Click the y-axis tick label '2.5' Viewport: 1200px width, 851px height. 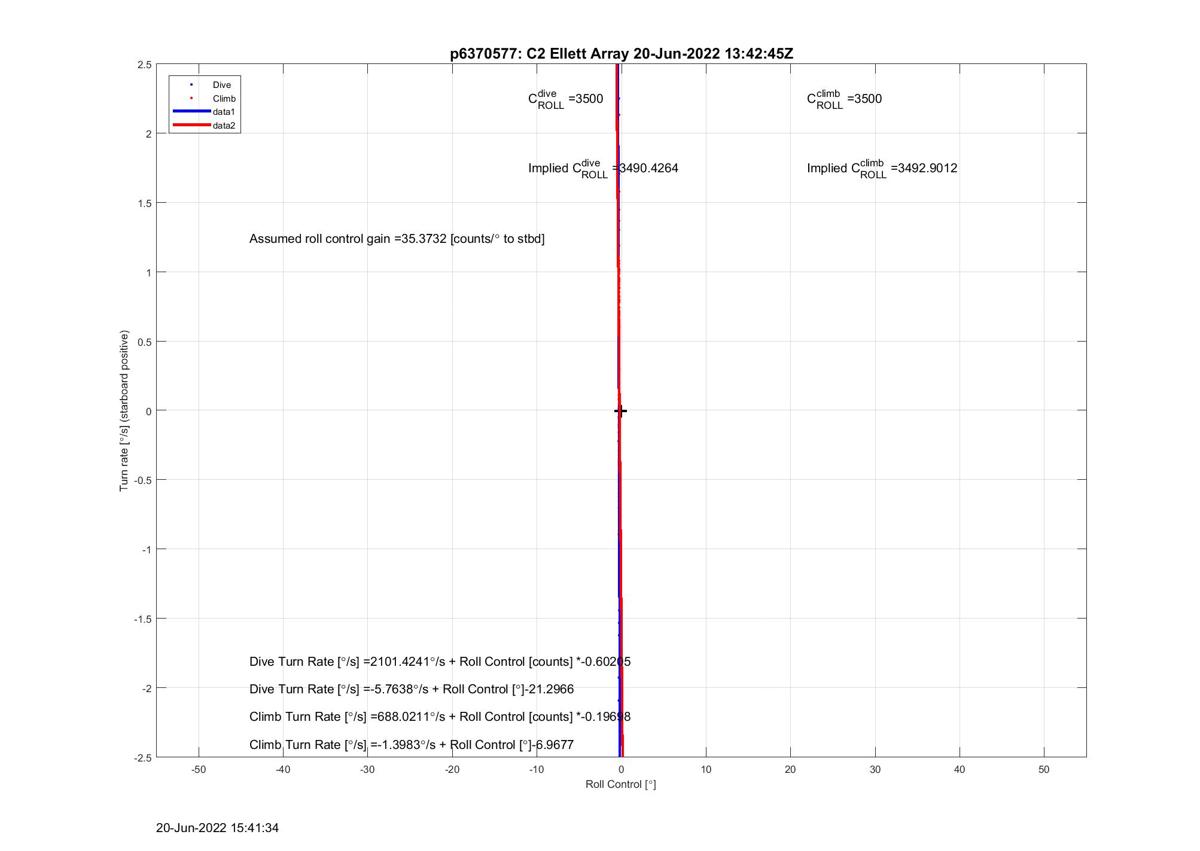(144, 65)
